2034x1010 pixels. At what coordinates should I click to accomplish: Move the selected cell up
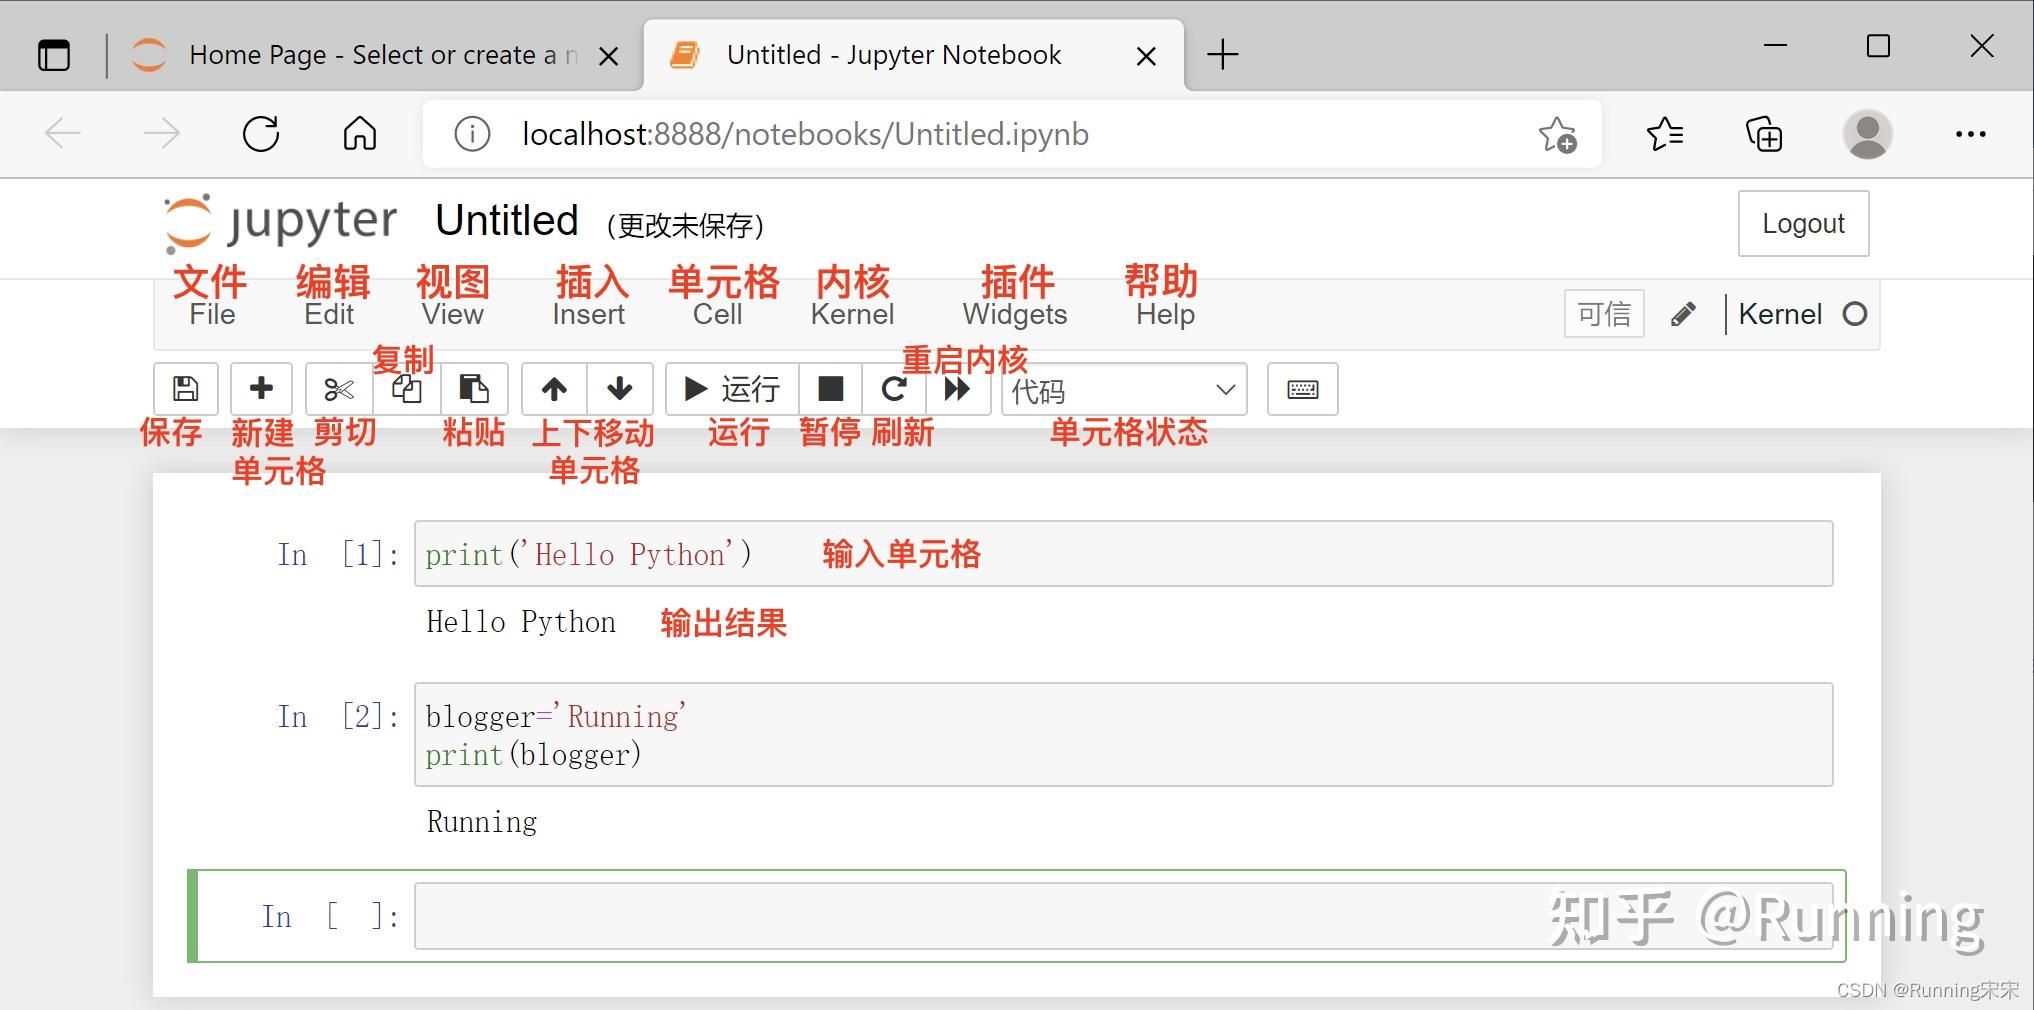pos(552,389)
